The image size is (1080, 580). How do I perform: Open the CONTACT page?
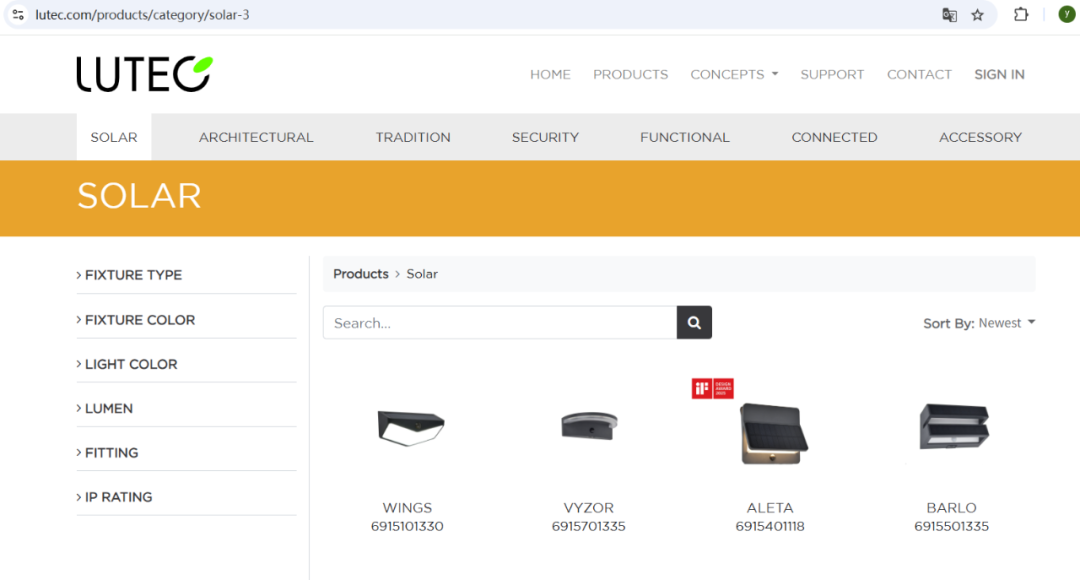(919, 74)
